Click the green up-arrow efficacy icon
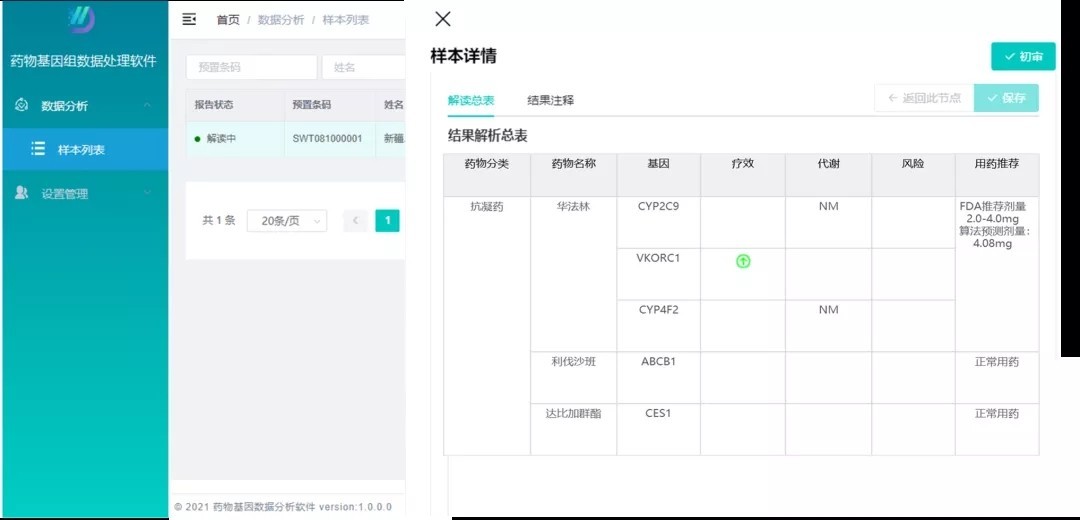This screenshot has width=1080, height=520. (743, 261)
